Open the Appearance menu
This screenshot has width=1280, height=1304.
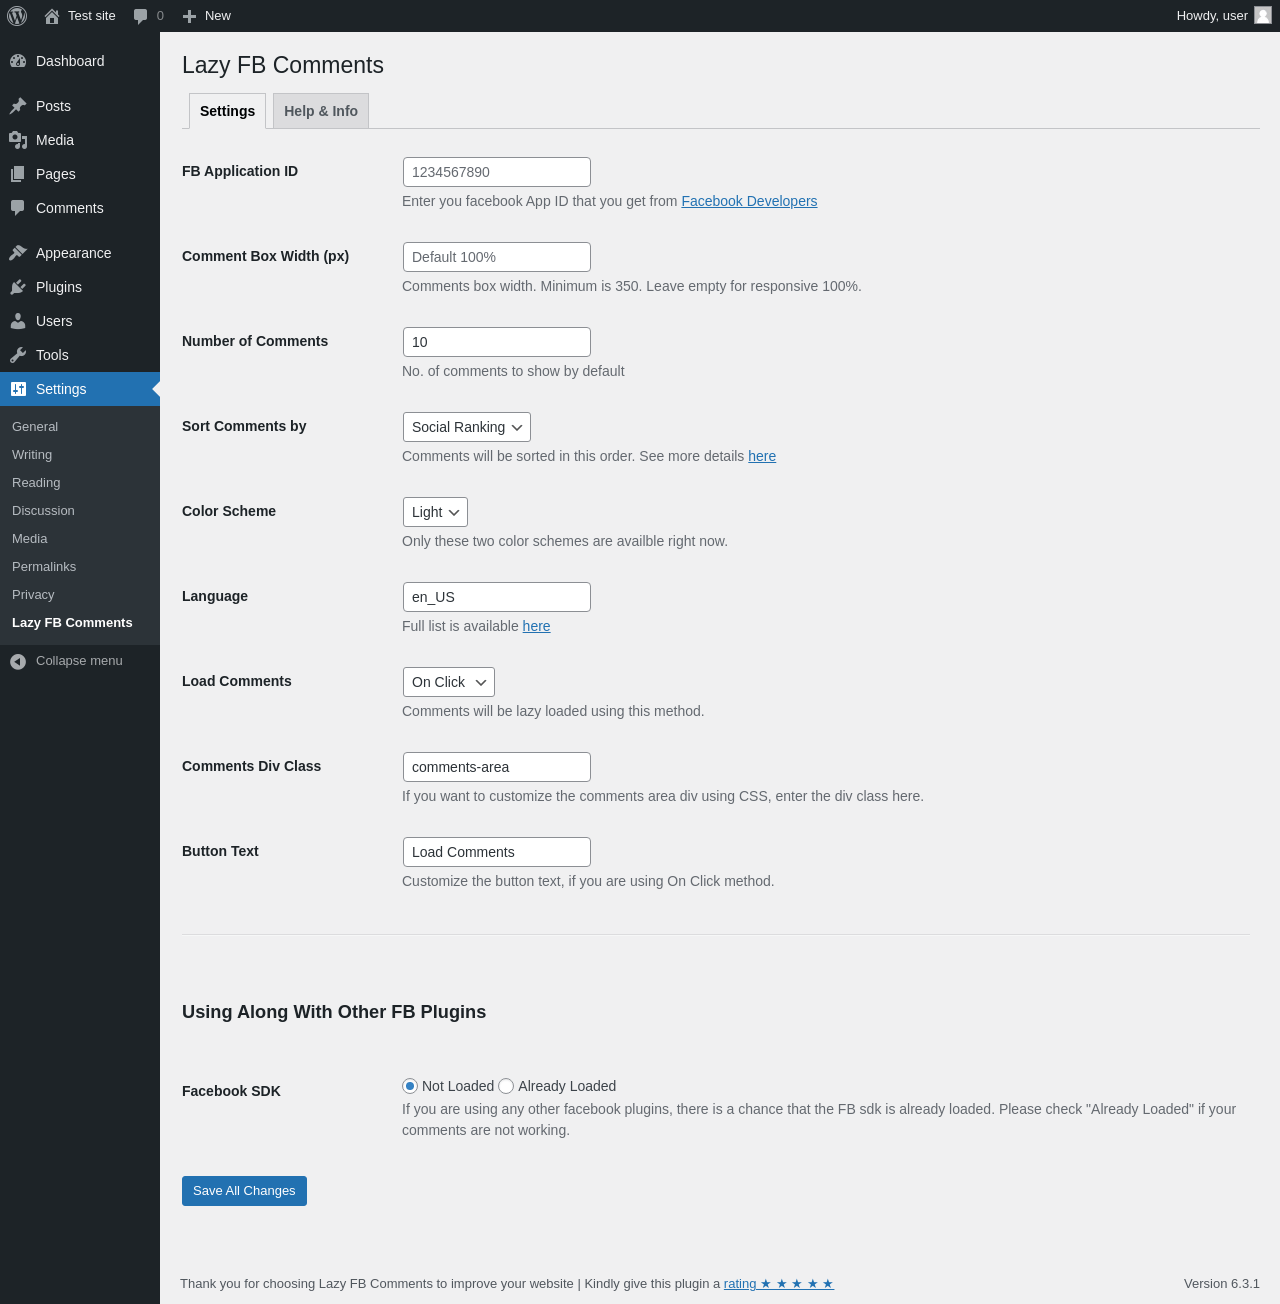click(x=80, y=253)
